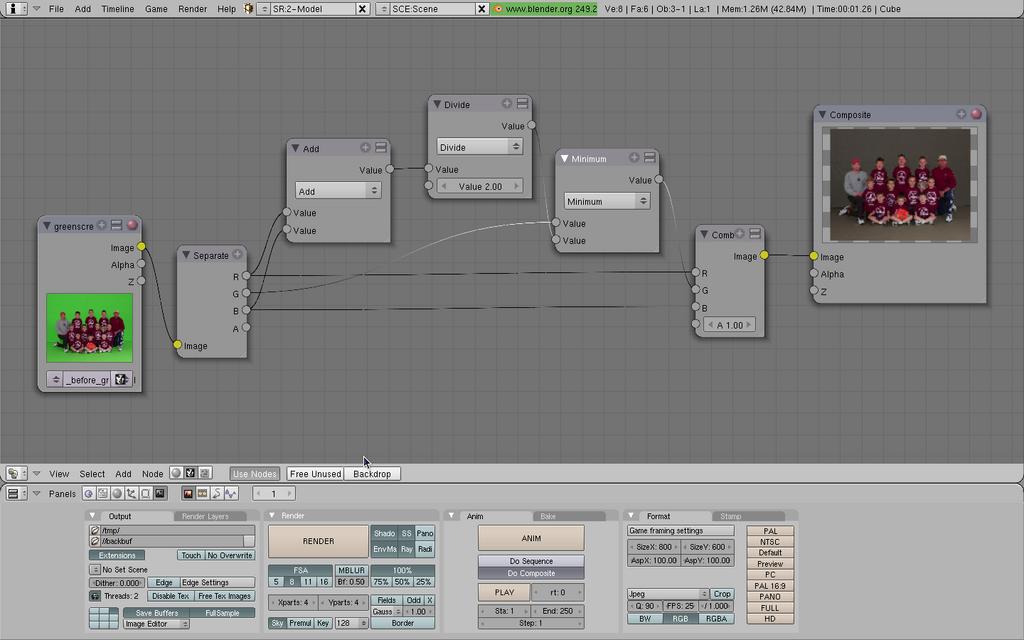Click red preview sphere on greenscreen node
Screen dimensions: 1024x640
132,225
